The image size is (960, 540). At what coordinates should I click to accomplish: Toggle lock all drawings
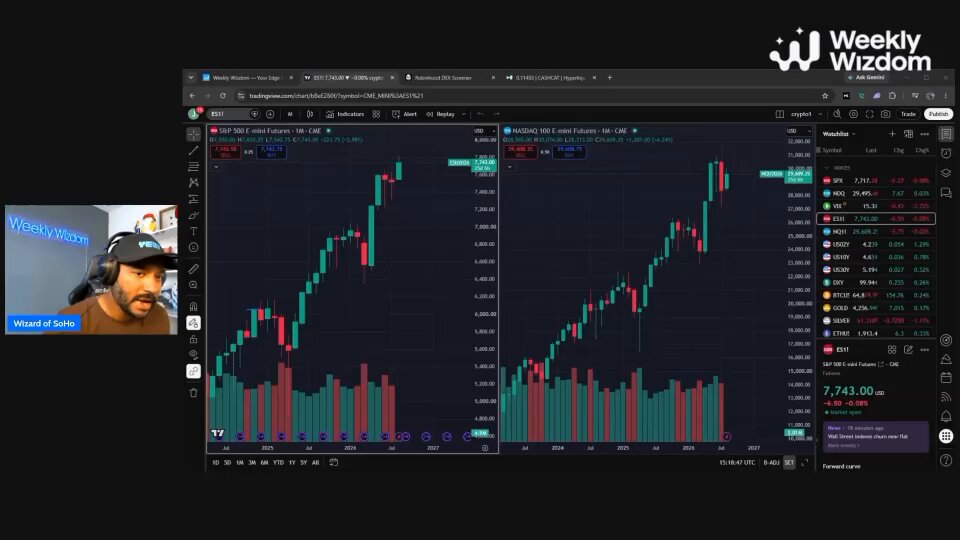(x=193, y=339)
